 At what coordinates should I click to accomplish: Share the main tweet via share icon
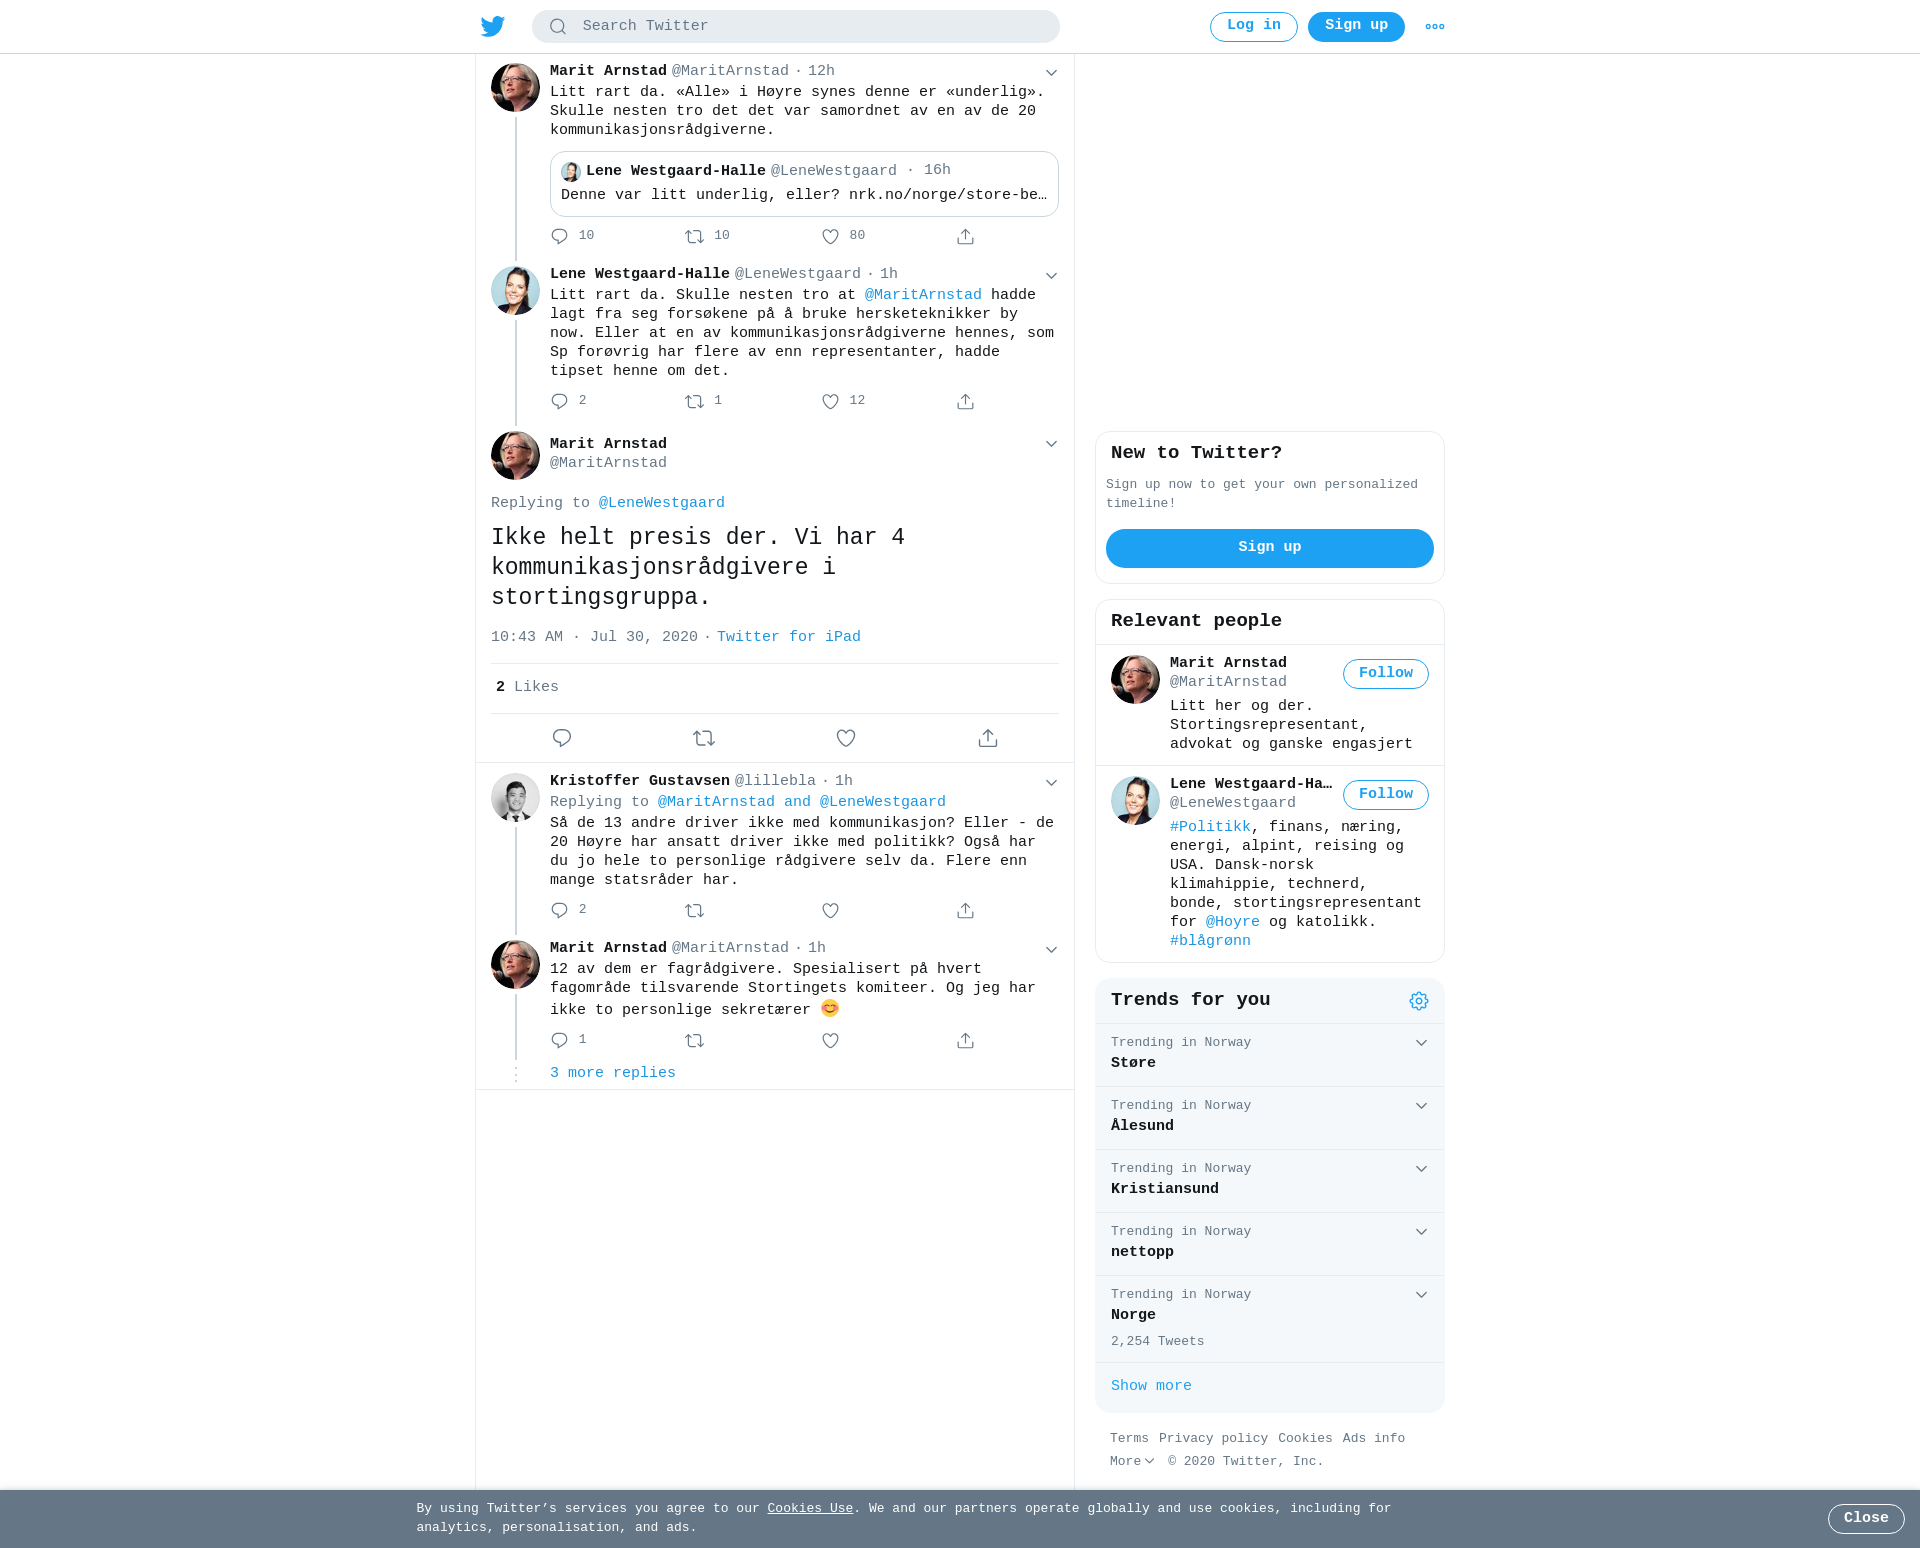988,738
